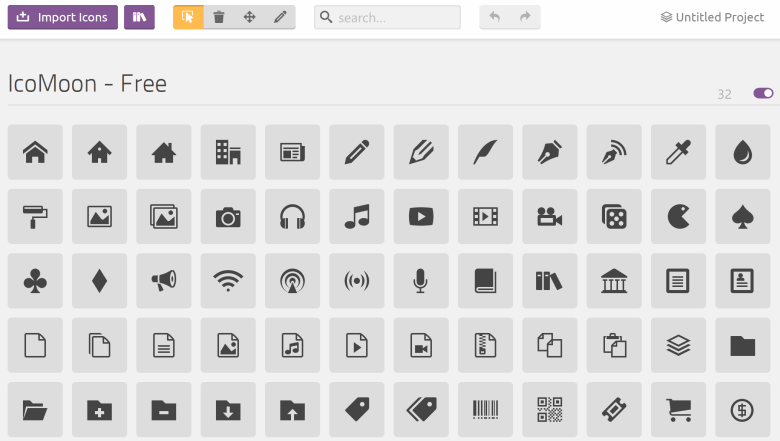Select the pacman icon
This screenshot has height=441, width=780.
point(679,216)
